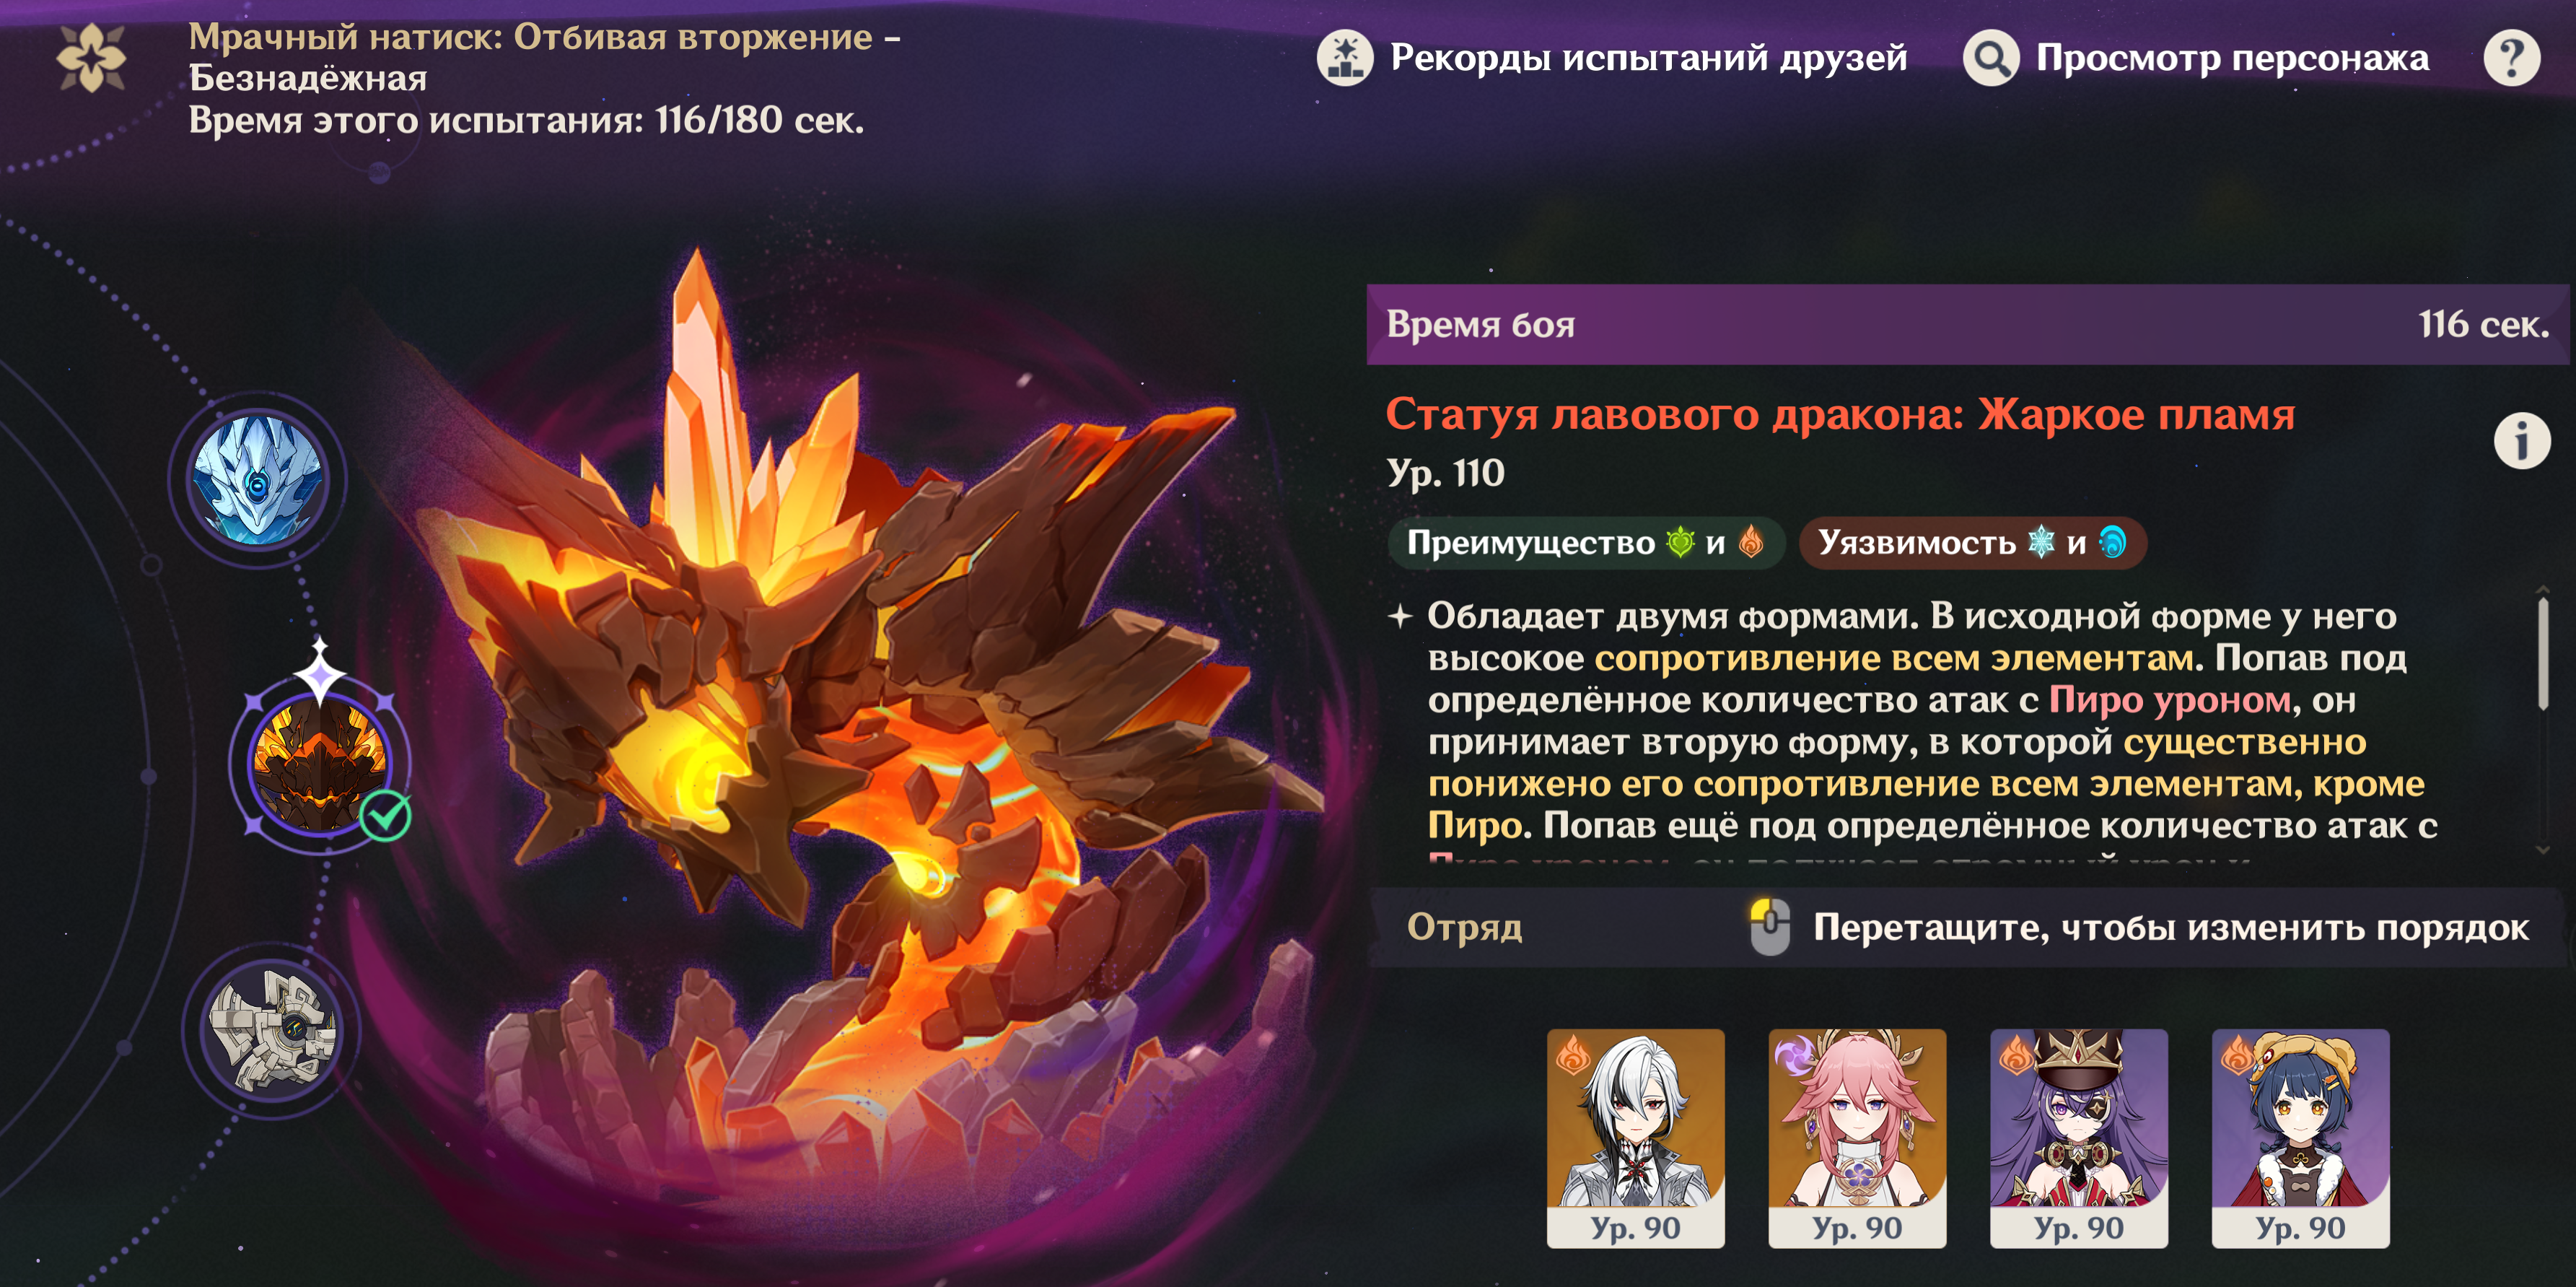The image size is (2576, 1287).
Task: Click the info icon beside enemy name
Action: point(2522,441)
